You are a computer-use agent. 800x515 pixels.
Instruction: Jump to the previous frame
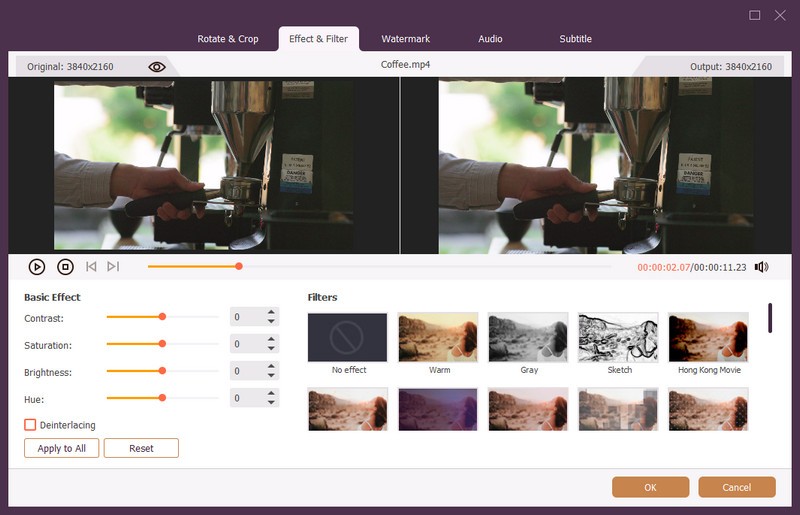coord(91,266)
